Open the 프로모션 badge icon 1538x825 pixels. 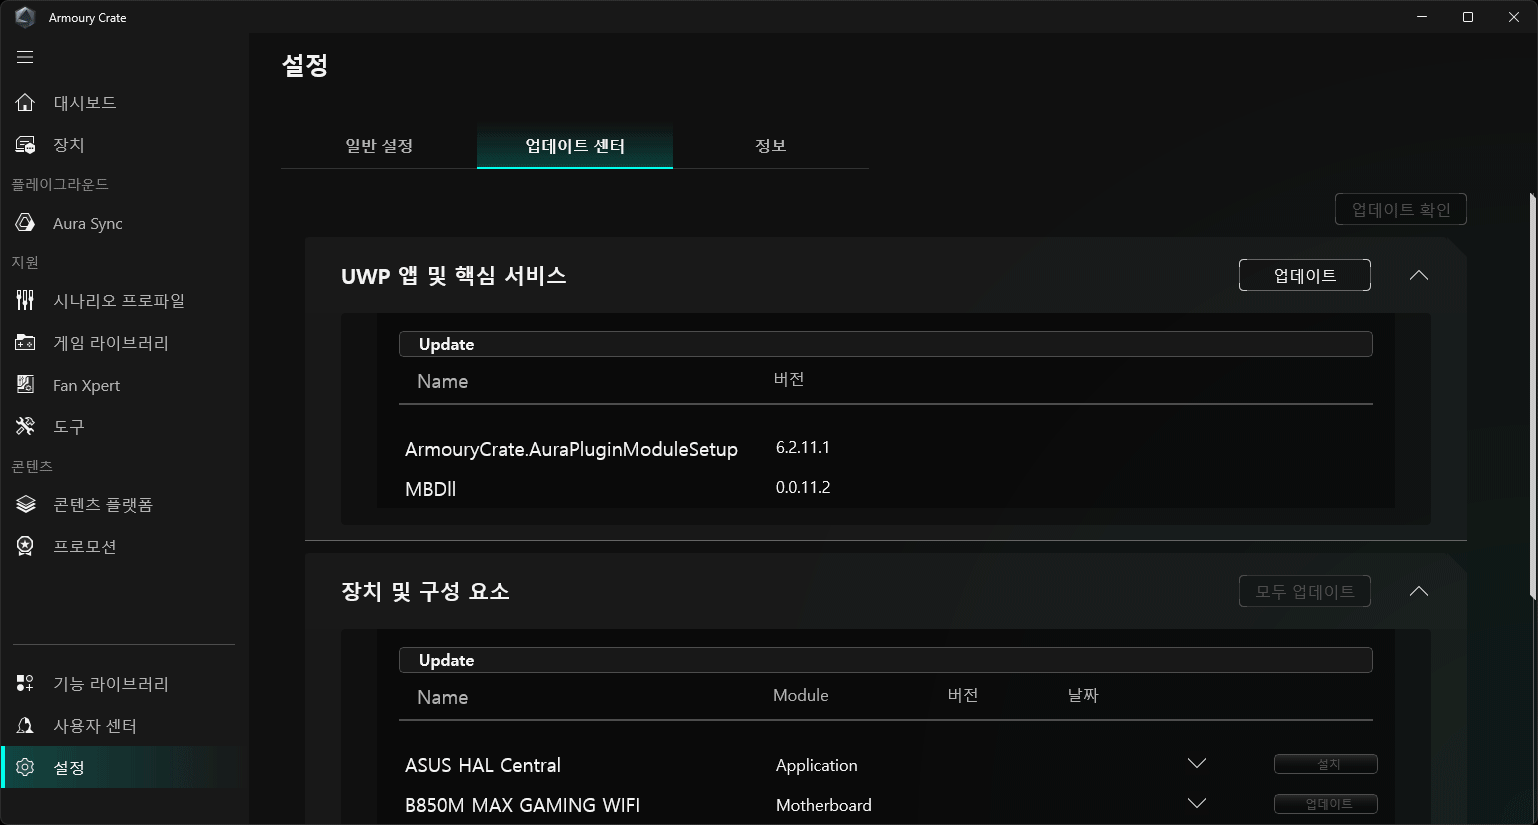(25, 546)
